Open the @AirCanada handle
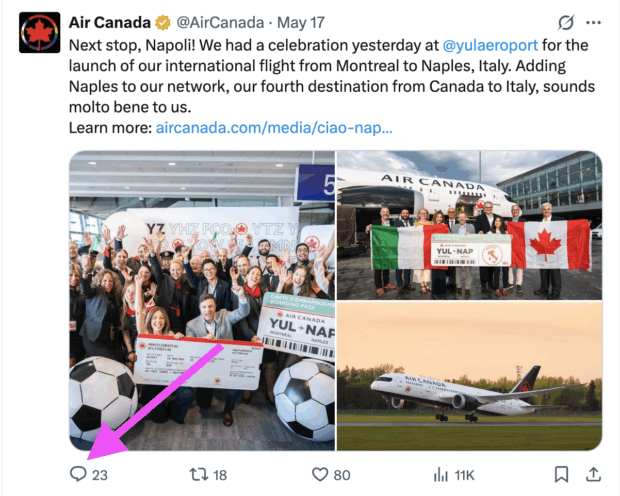The height and width of the screenshot is (496, 620). pos(222,22)
